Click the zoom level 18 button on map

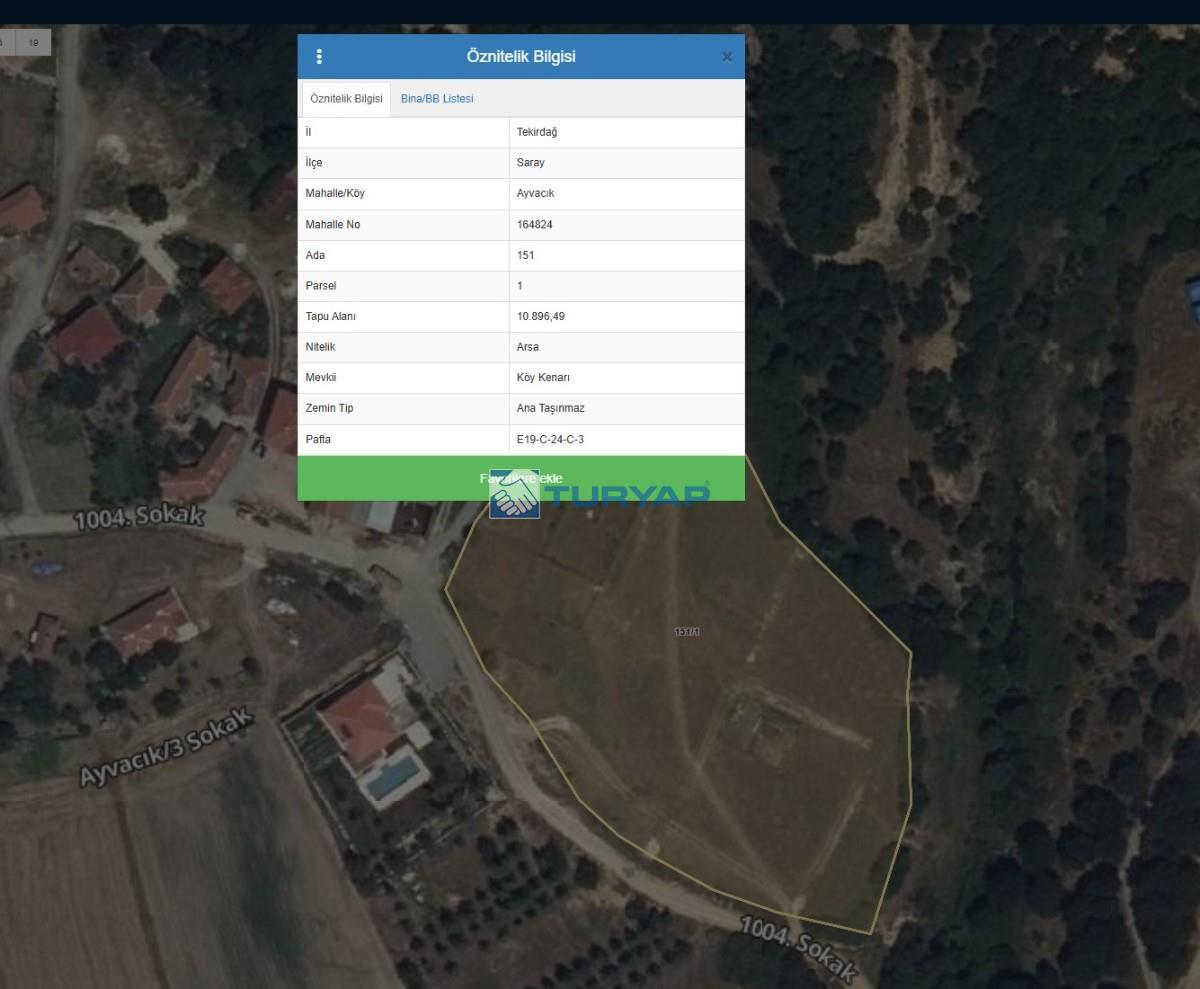[x=34, y=43]
